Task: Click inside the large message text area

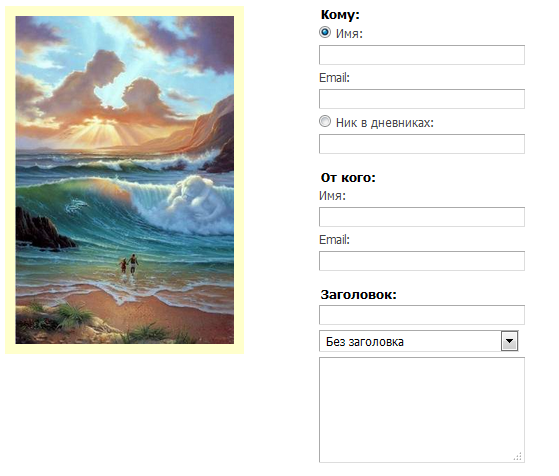Action: (x=422, y=410)
